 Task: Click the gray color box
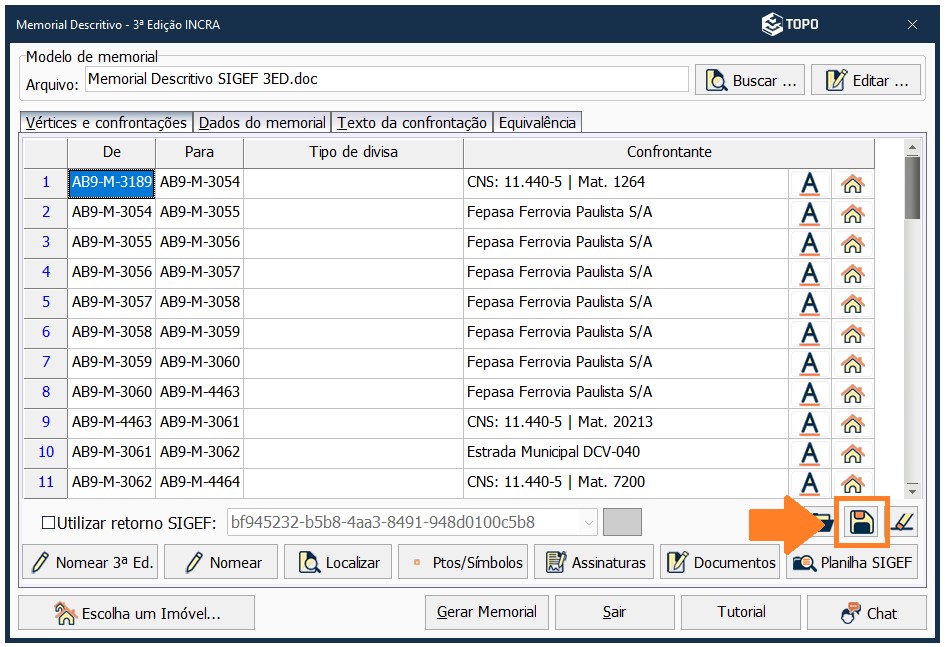tap(623, 522)
